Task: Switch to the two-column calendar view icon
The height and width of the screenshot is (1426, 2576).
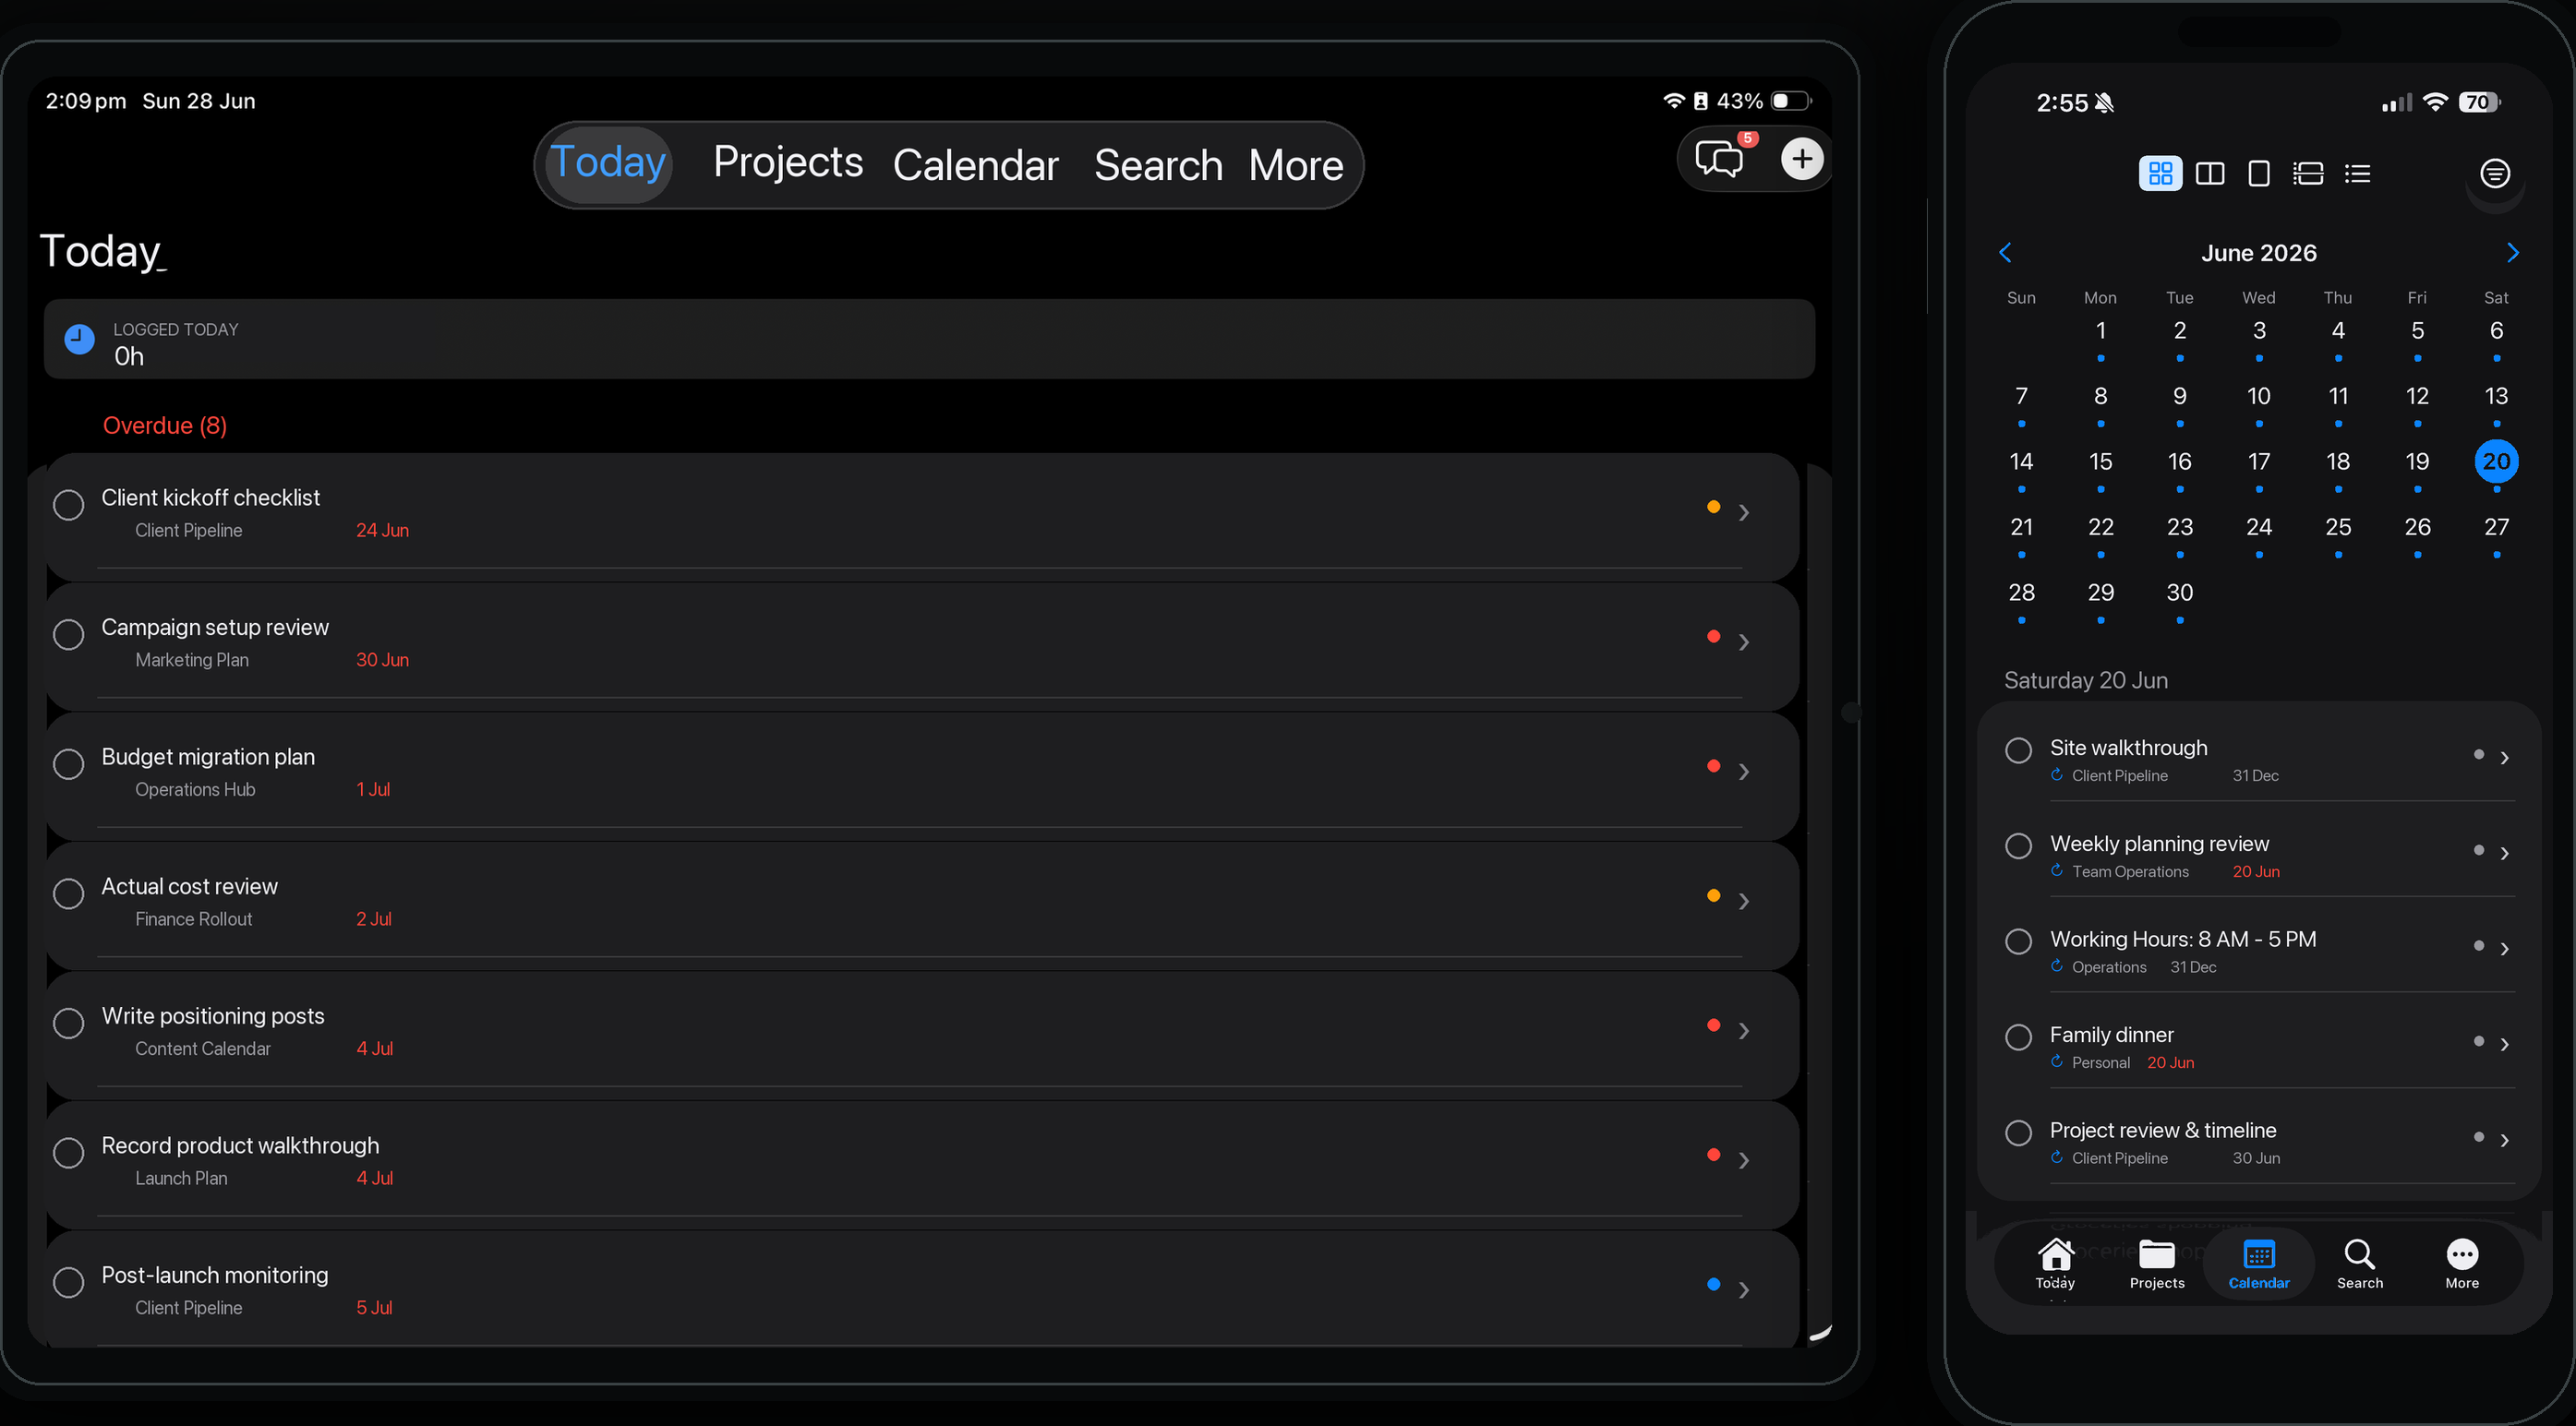Action: point(2209,173)
